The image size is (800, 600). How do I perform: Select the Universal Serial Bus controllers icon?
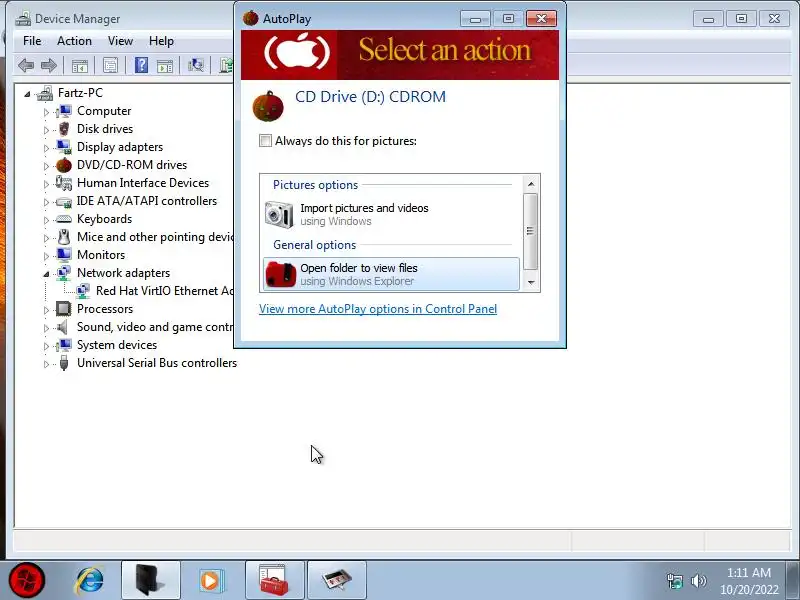pyautogui.click(x=64, y=363)
